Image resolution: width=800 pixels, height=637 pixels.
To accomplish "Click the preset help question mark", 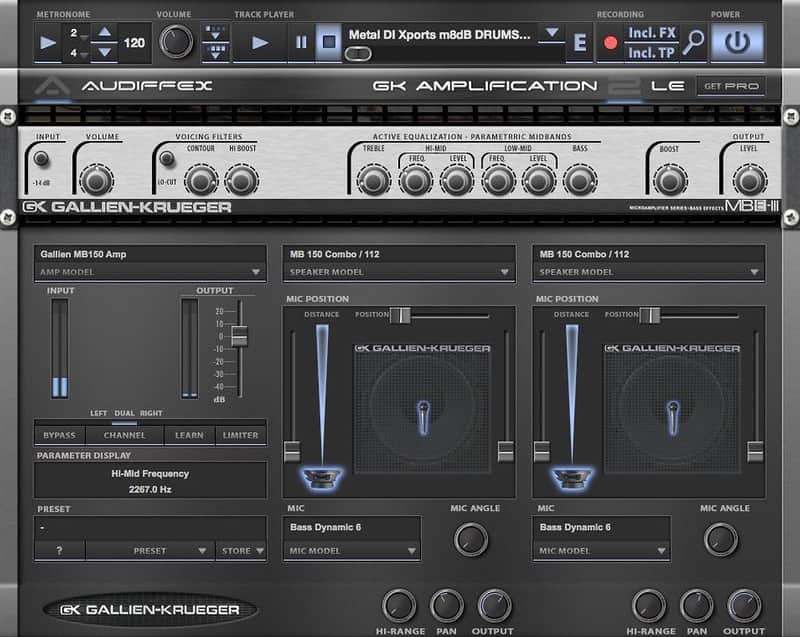I will point(60,551).
